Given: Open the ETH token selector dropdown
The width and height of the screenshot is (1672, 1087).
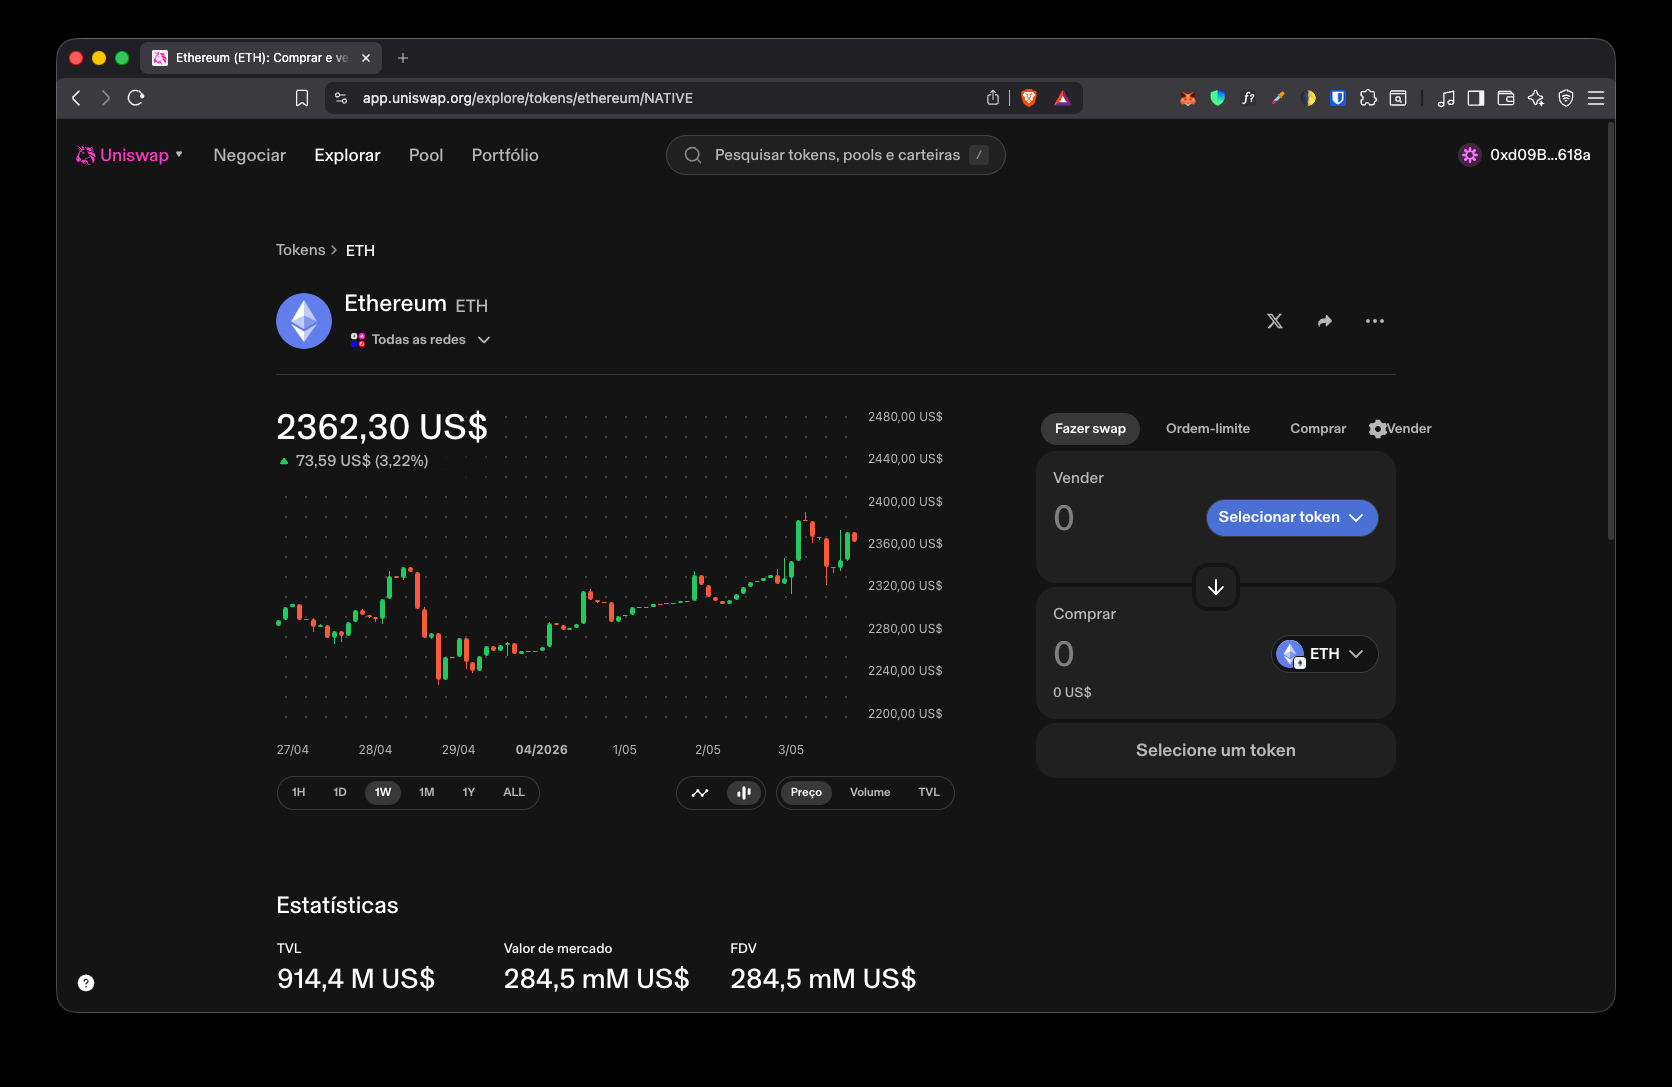Looking at the screenshot, I should [x=1325, y=654].
